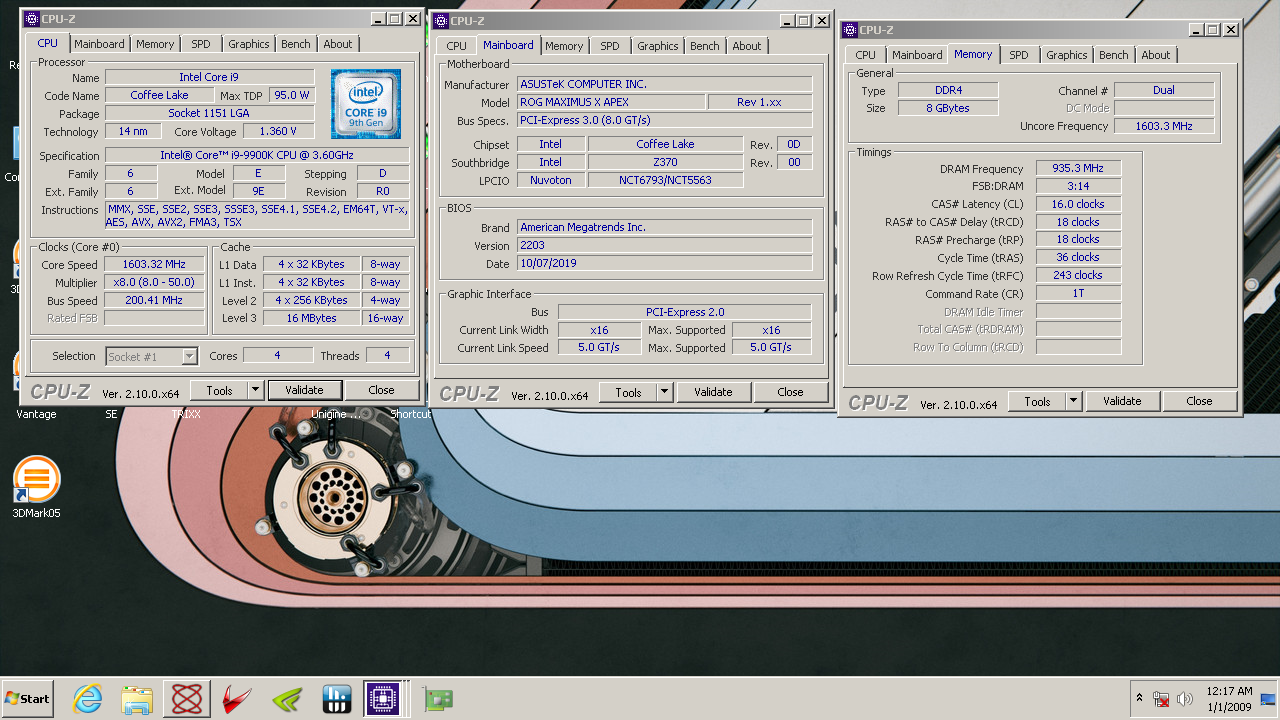Select Memory tab in middle Mainboard window
The width and height of the screenshot is (1280, 720).
pyautogui.click(x=564, y=46)
